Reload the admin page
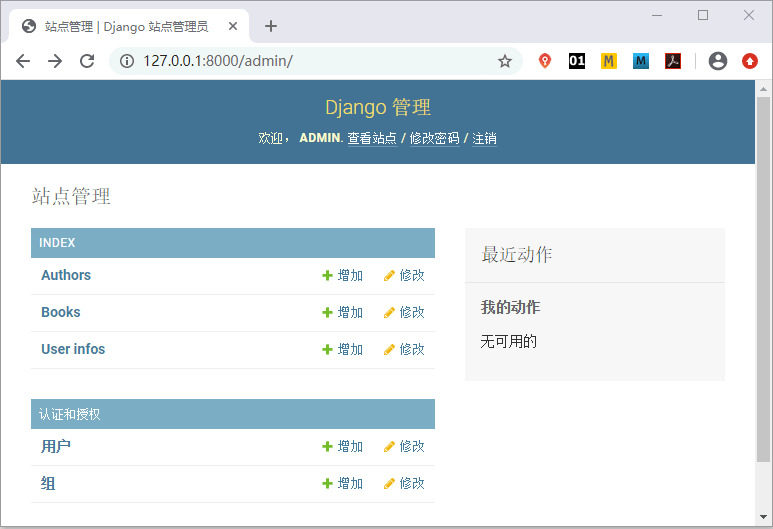 87,61
